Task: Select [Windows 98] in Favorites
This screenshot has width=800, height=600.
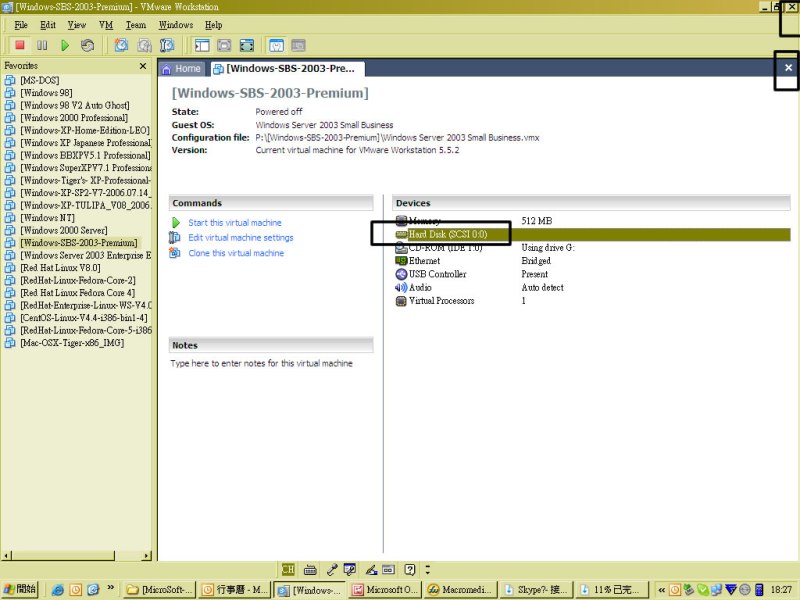Action: pyautogui.click(x=46, y=93)
